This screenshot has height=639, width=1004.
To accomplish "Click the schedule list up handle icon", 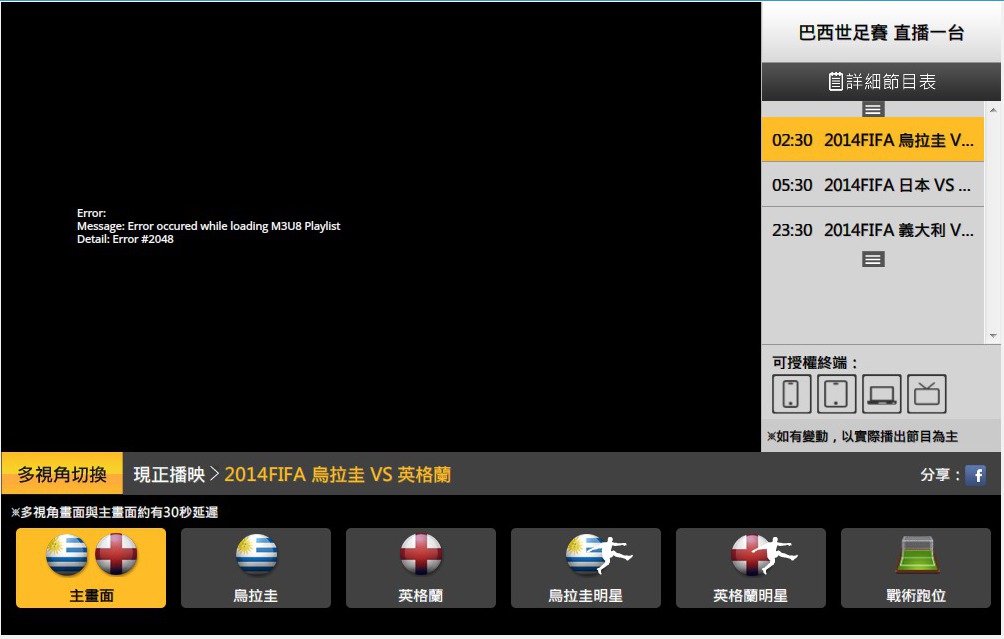I will (x=873, y=109).
